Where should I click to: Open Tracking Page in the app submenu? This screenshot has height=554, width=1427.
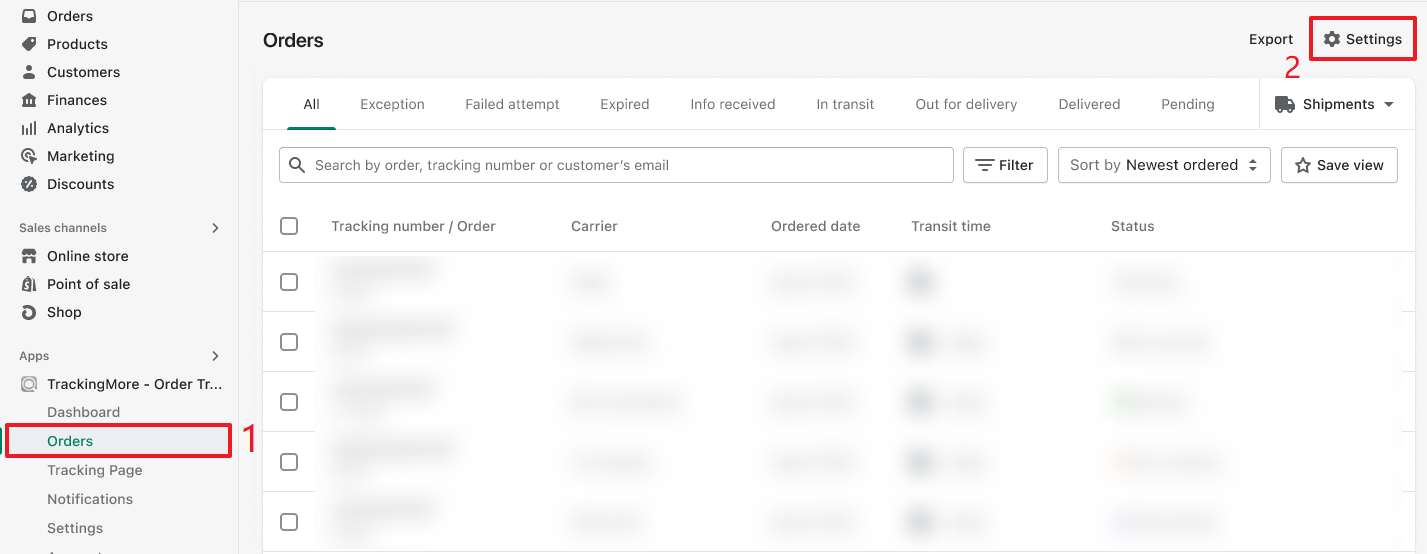tap(95, 470)
